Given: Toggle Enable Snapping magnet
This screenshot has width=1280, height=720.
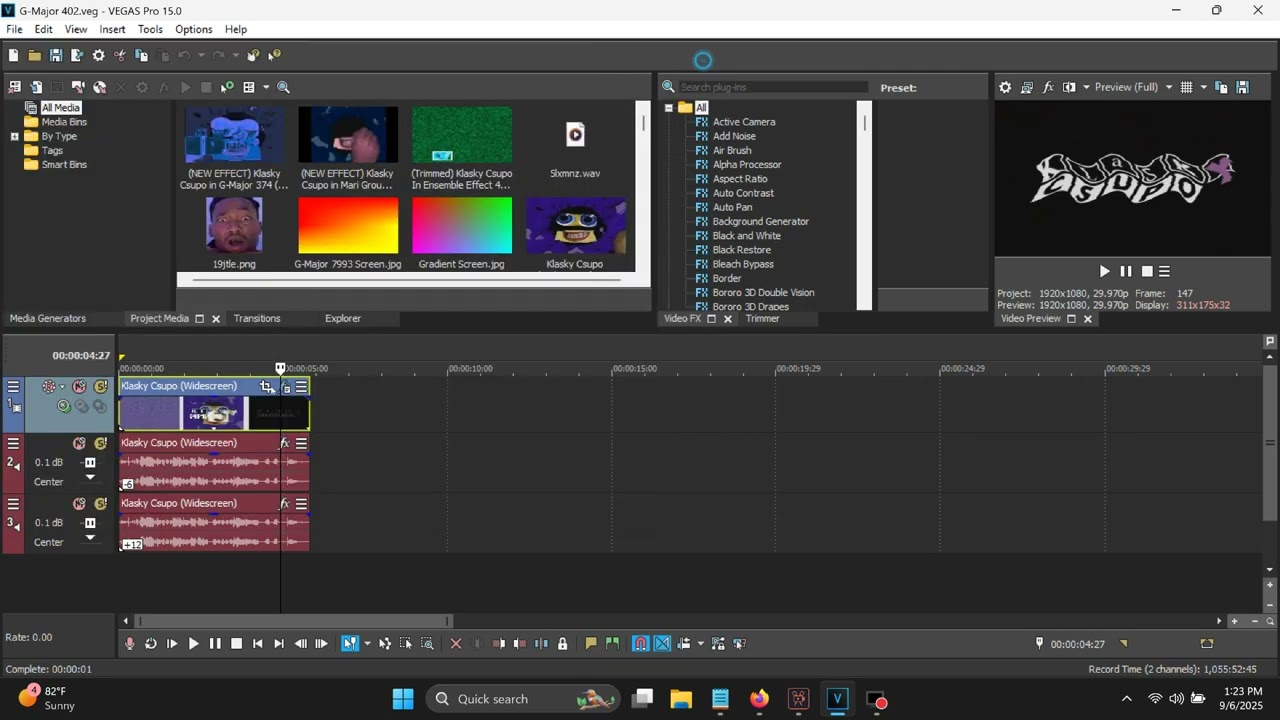Looking at the screenshot, I should [x=641, y=644].
